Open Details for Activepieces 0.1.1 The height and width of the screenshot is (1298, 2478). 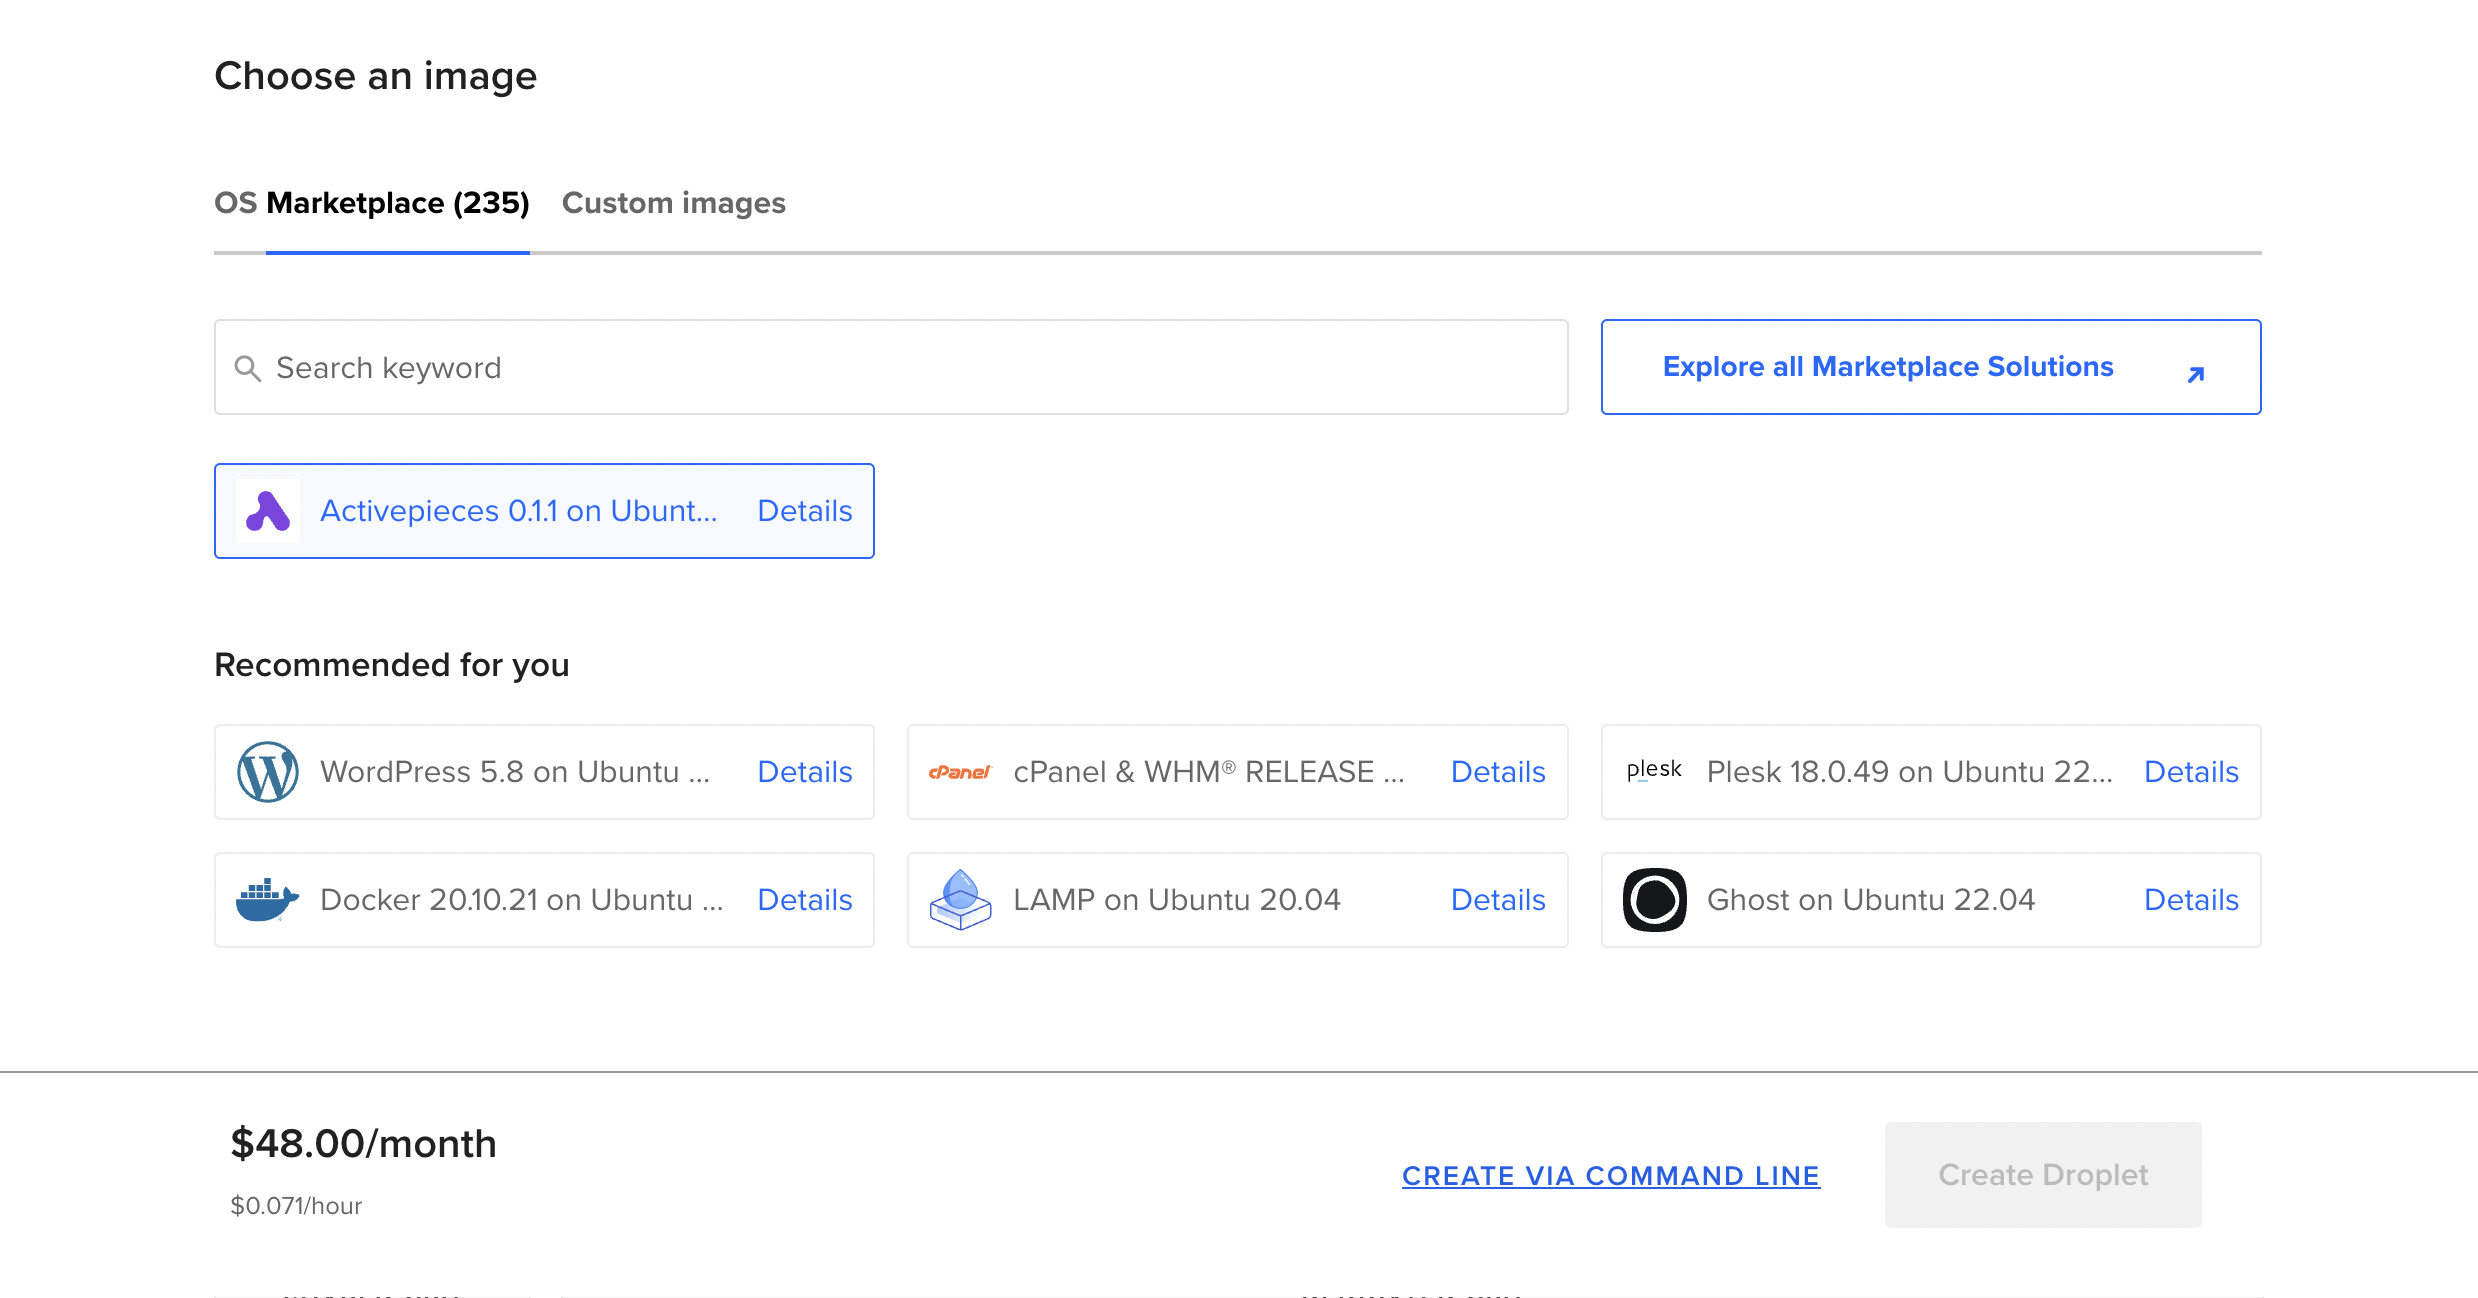(x=804, y=511)
